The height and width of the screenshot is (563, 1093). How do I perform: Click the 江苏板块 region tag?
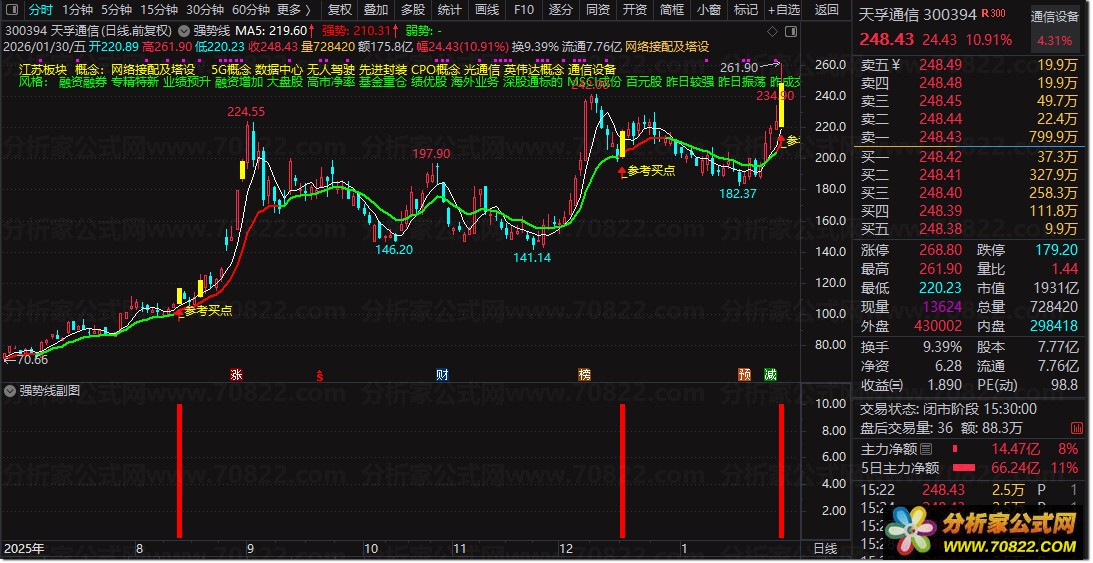coord(43,70)
